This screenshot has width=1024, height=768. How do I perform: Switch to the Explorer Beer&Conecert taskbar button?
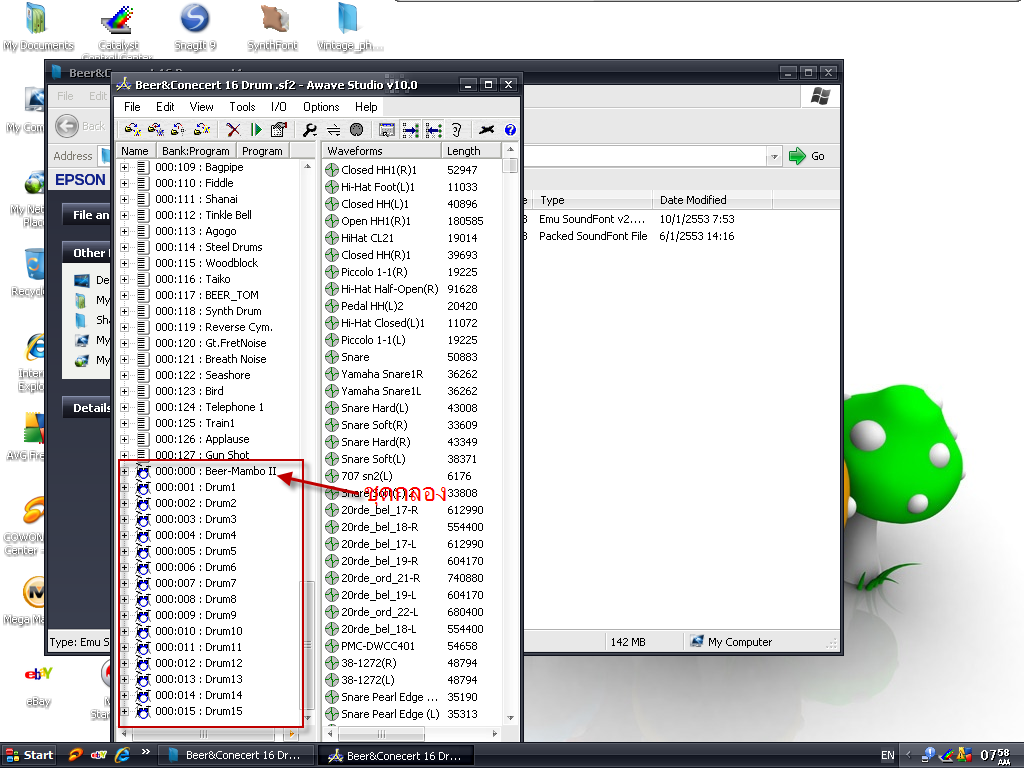pyautogui.click(x=235, y=755)
